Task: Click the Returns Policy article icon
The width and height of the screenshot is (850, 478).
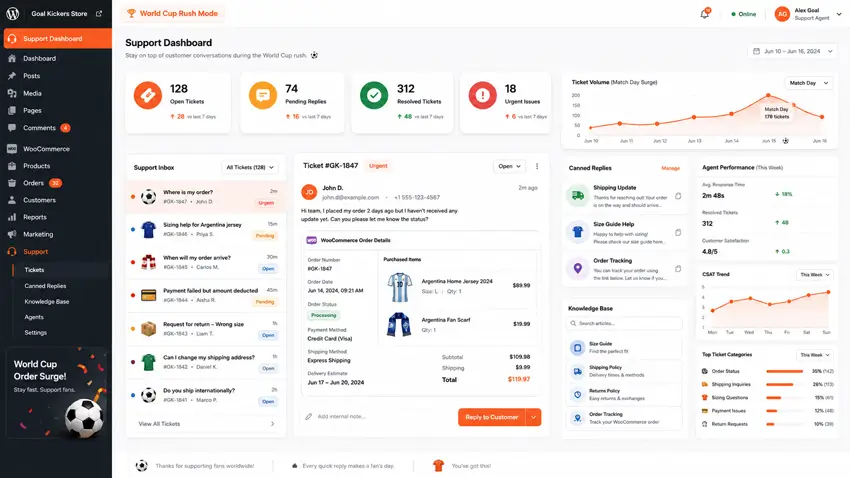Action: [x=577, y=395]
